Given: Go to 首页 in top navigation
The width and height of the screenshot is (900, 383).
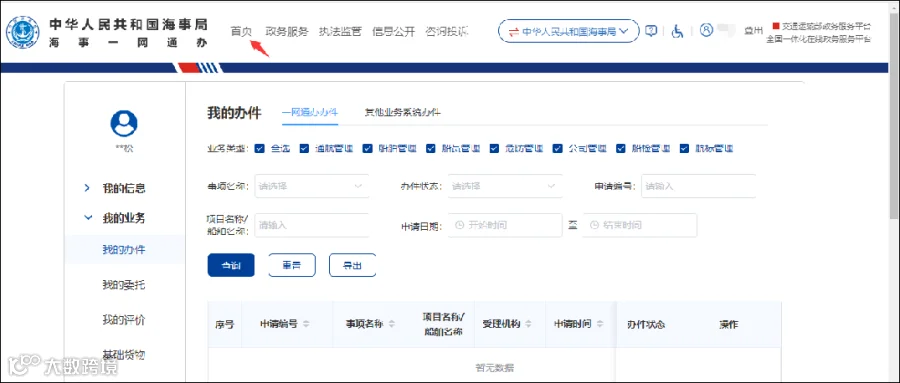Looking at the screenshot, I should (241, 31).
